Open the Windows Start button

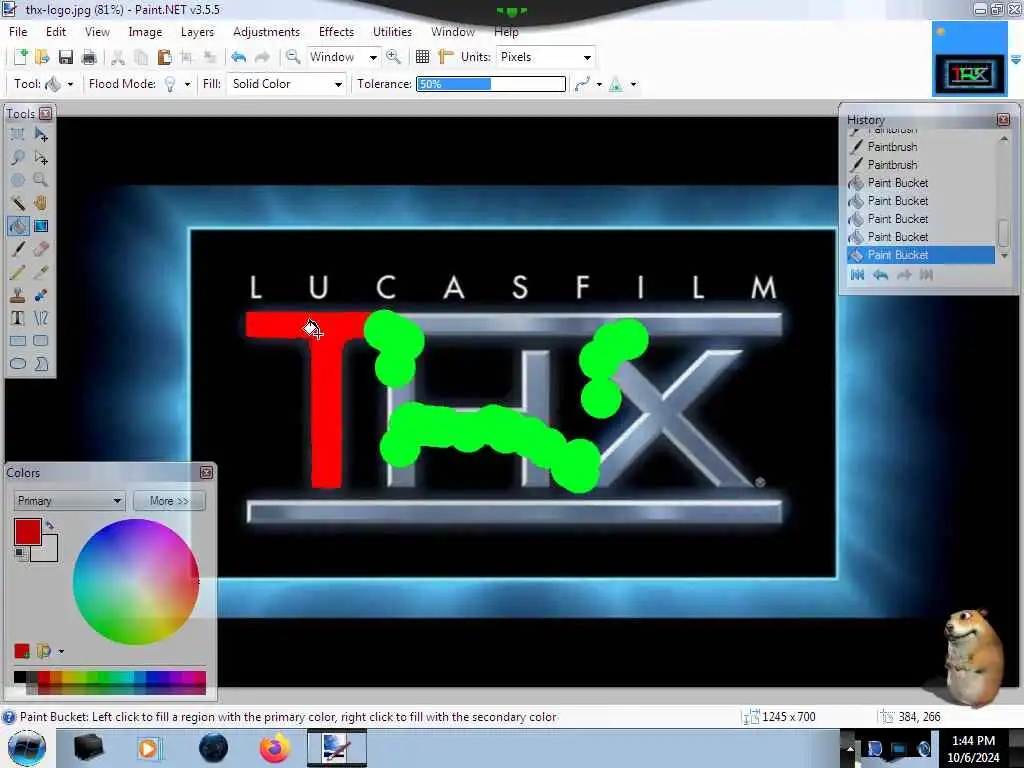27,748
